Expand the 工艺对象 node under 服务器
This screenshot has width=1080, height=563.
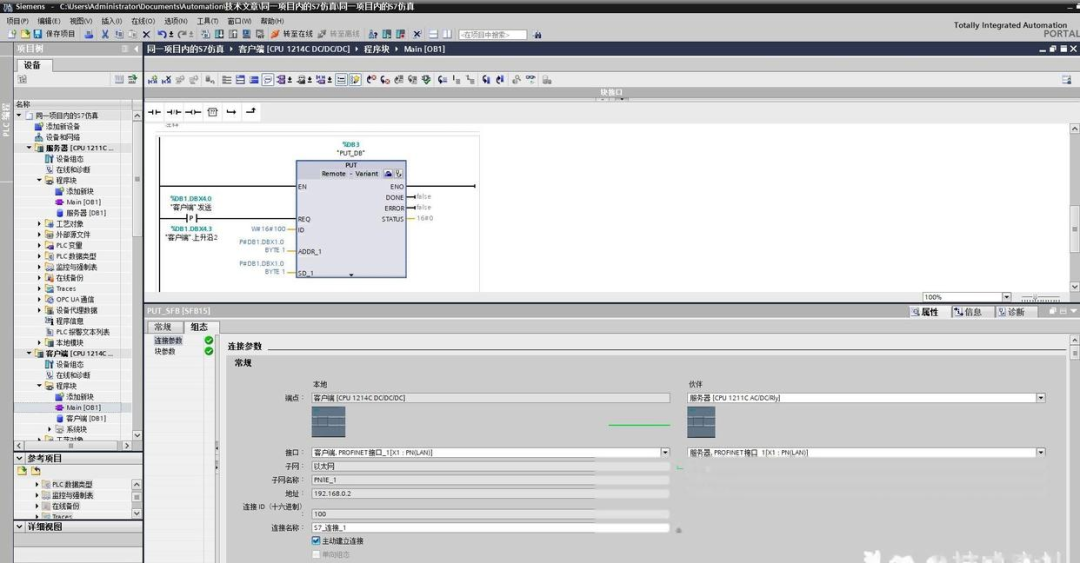(x=39, y=224)
